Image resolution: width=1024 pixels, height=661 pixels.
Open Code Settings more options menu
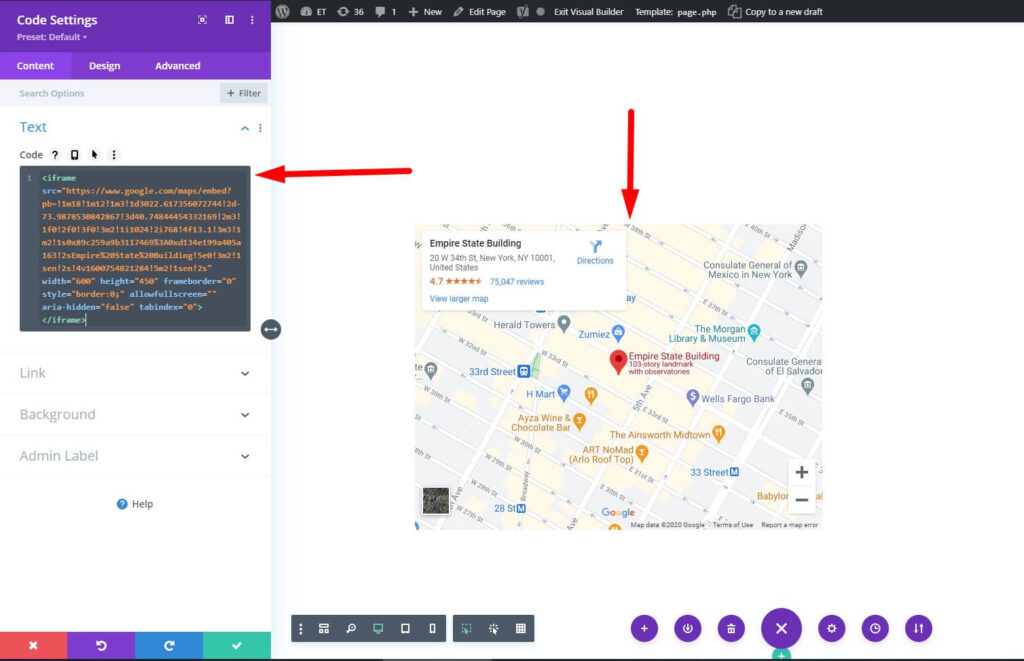click(x=252, y=20)
